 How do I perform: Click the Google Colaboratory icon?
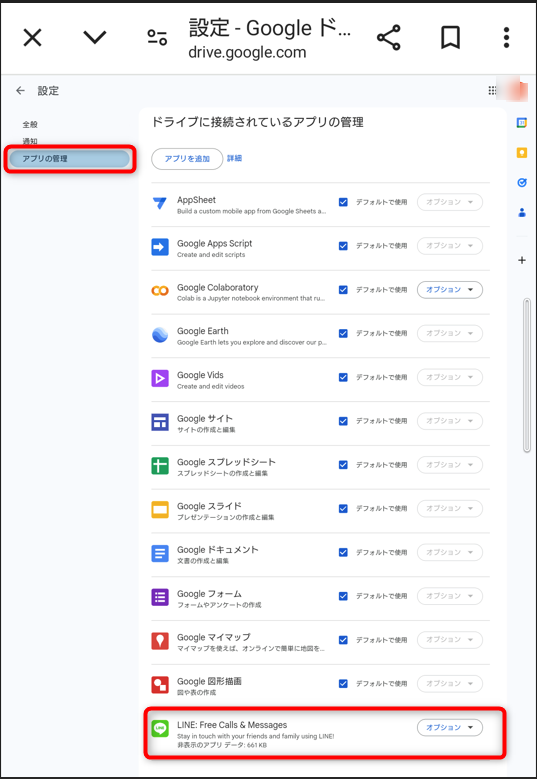click(160, 291)
